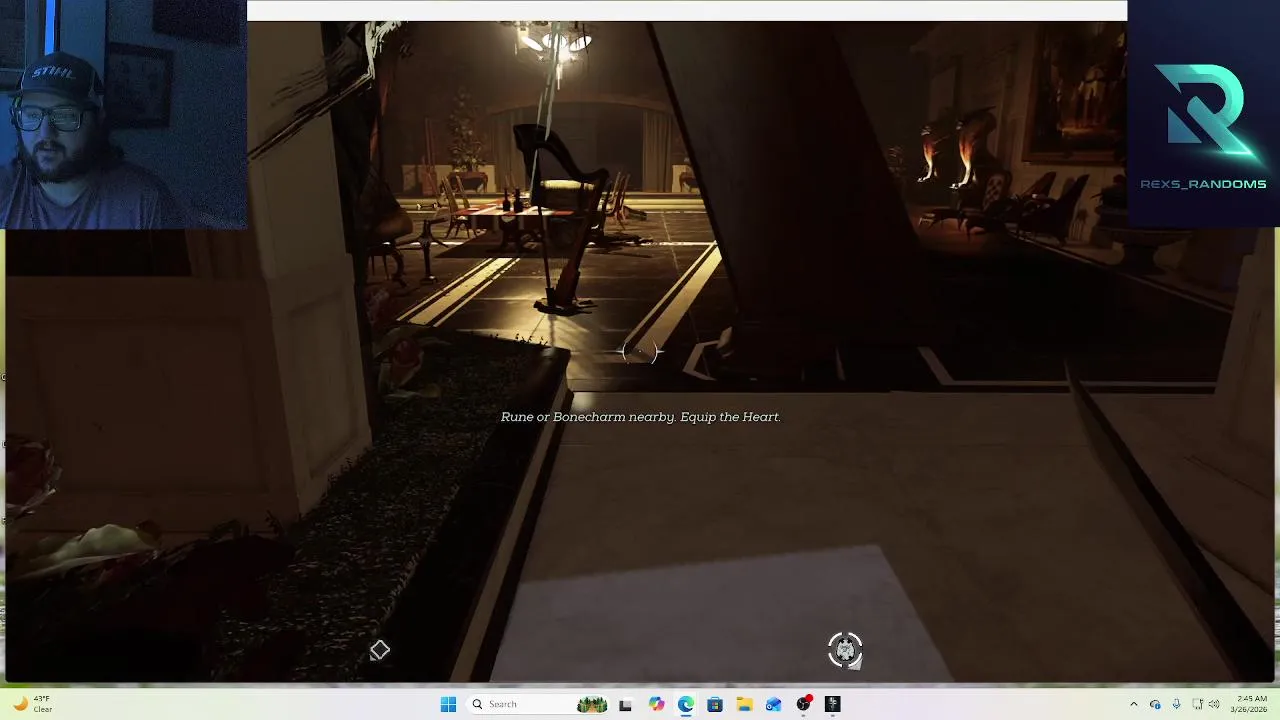Open the Windows Start menu
The image size is (1280, 720).
(x=448, y=704)
